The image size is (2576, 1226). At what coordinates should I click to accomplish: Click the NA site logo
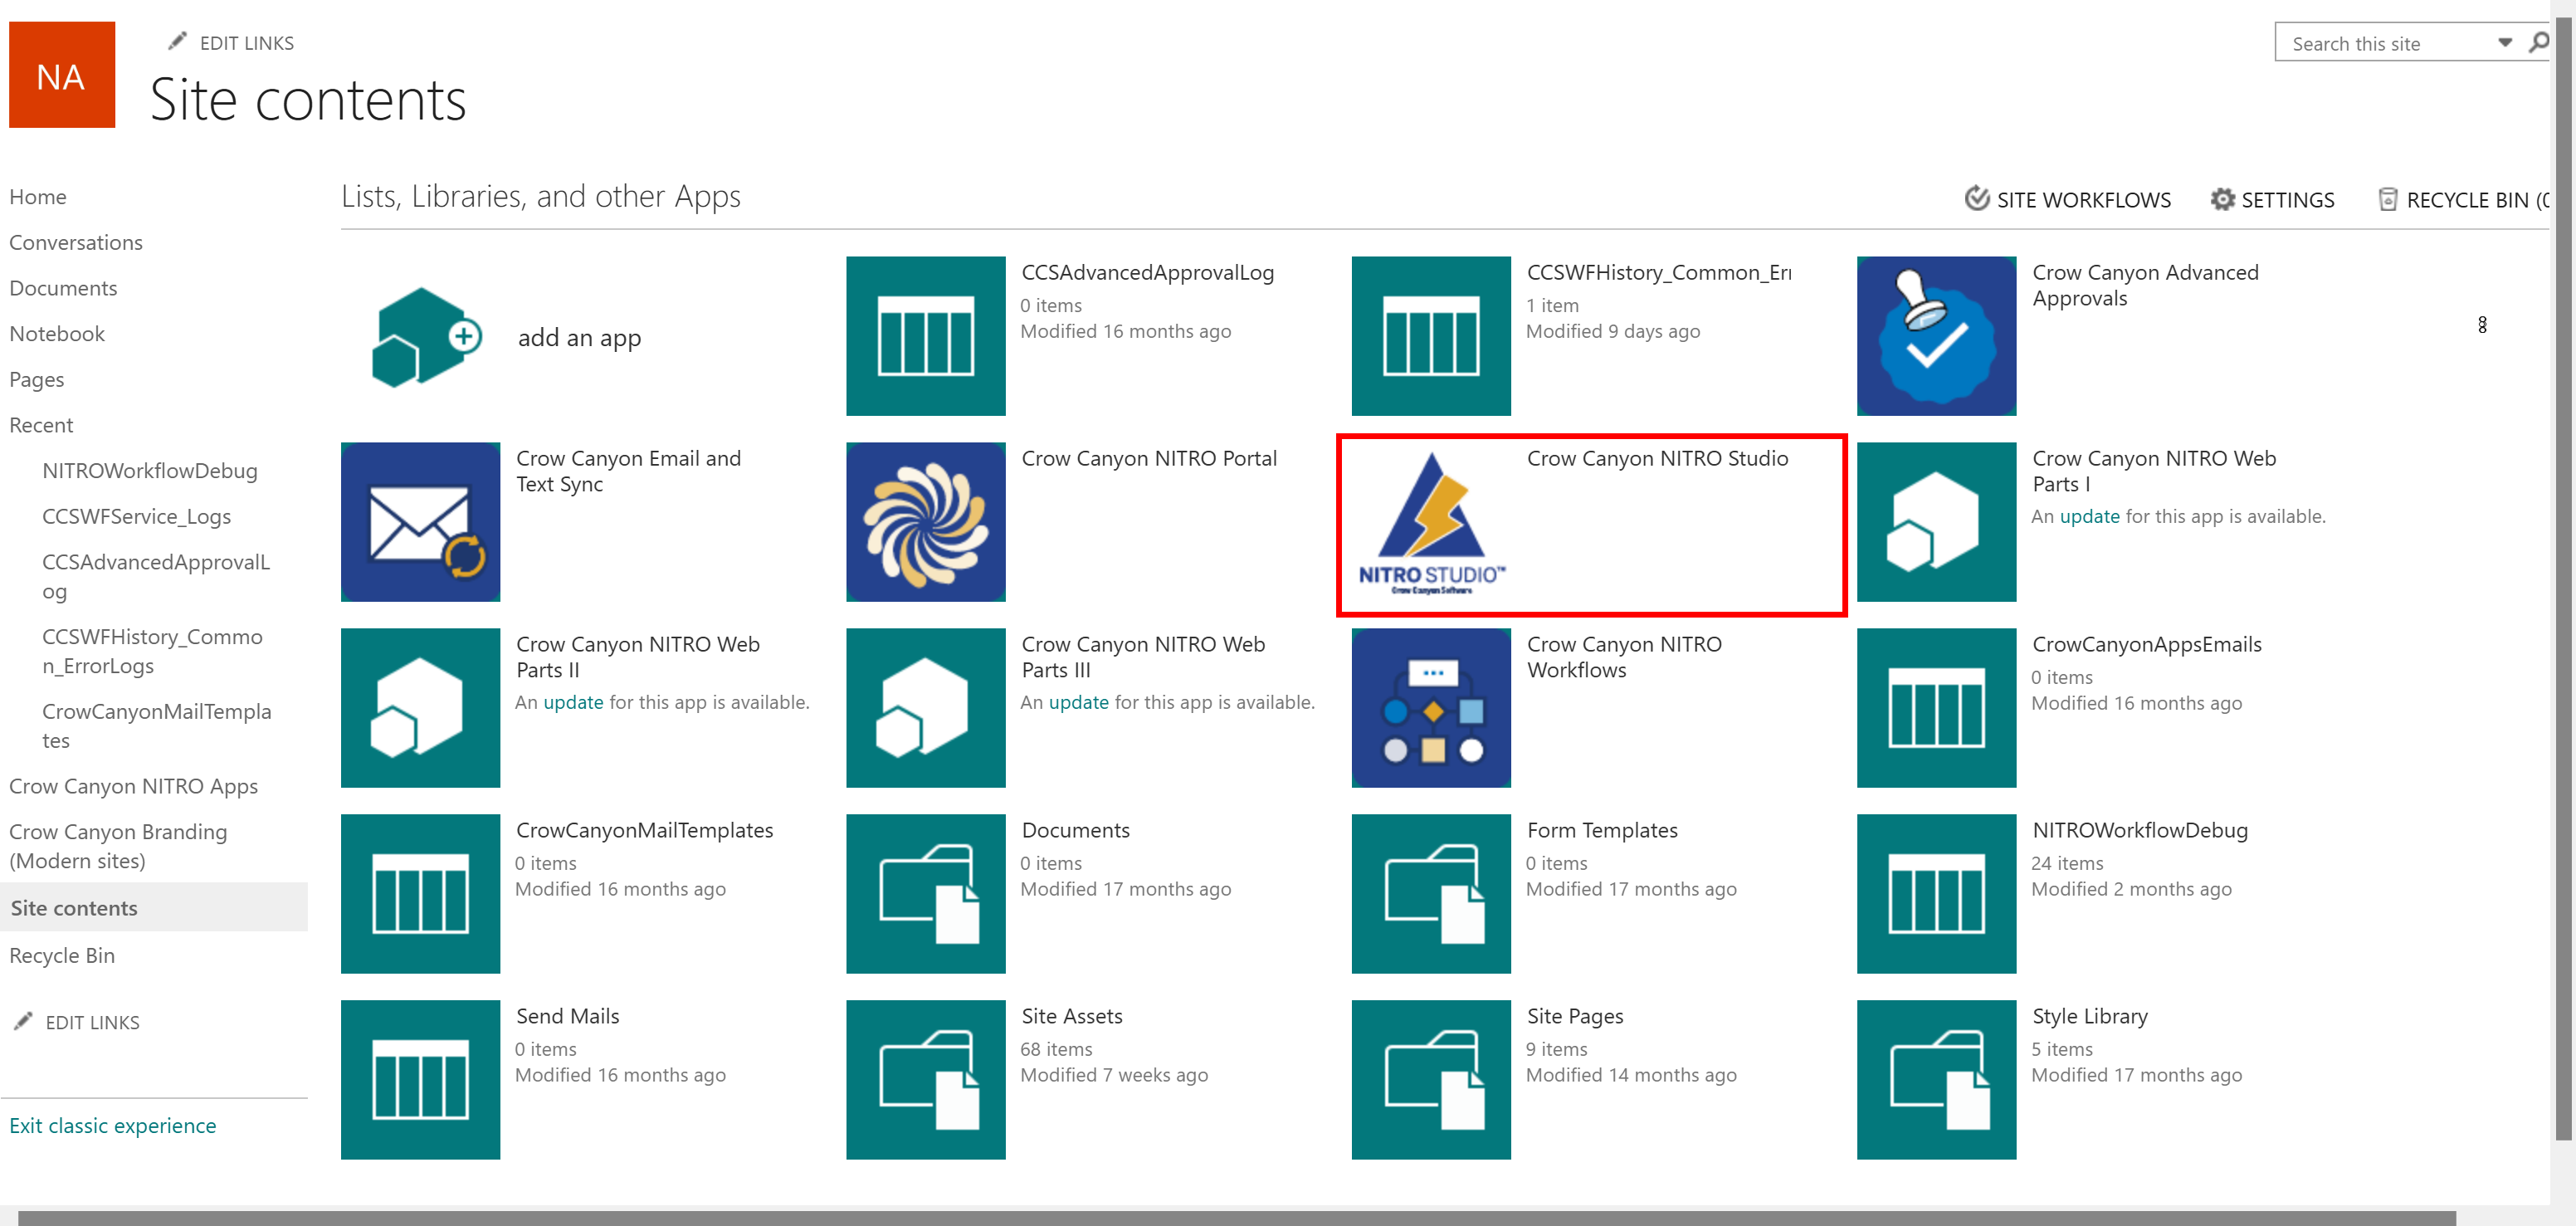(62, 75)
